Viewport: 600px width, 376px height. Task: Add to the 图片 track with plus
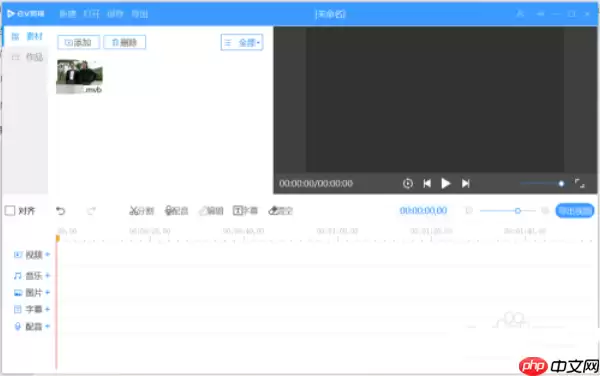(47, 293)
